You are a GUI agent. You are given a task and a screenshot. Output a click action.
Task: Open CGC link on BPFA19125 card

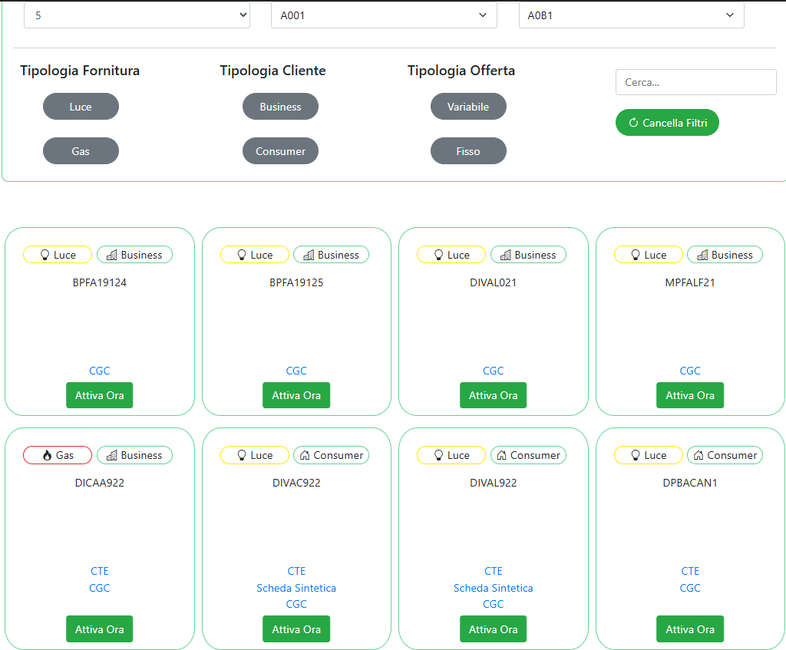click(x=296, y=371)
